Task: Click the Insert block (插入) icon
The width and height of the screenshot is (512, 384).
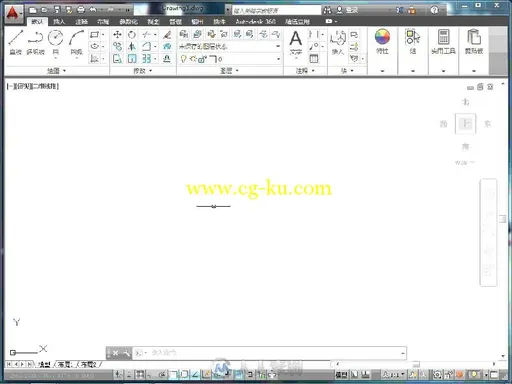Action: [338, 42]
